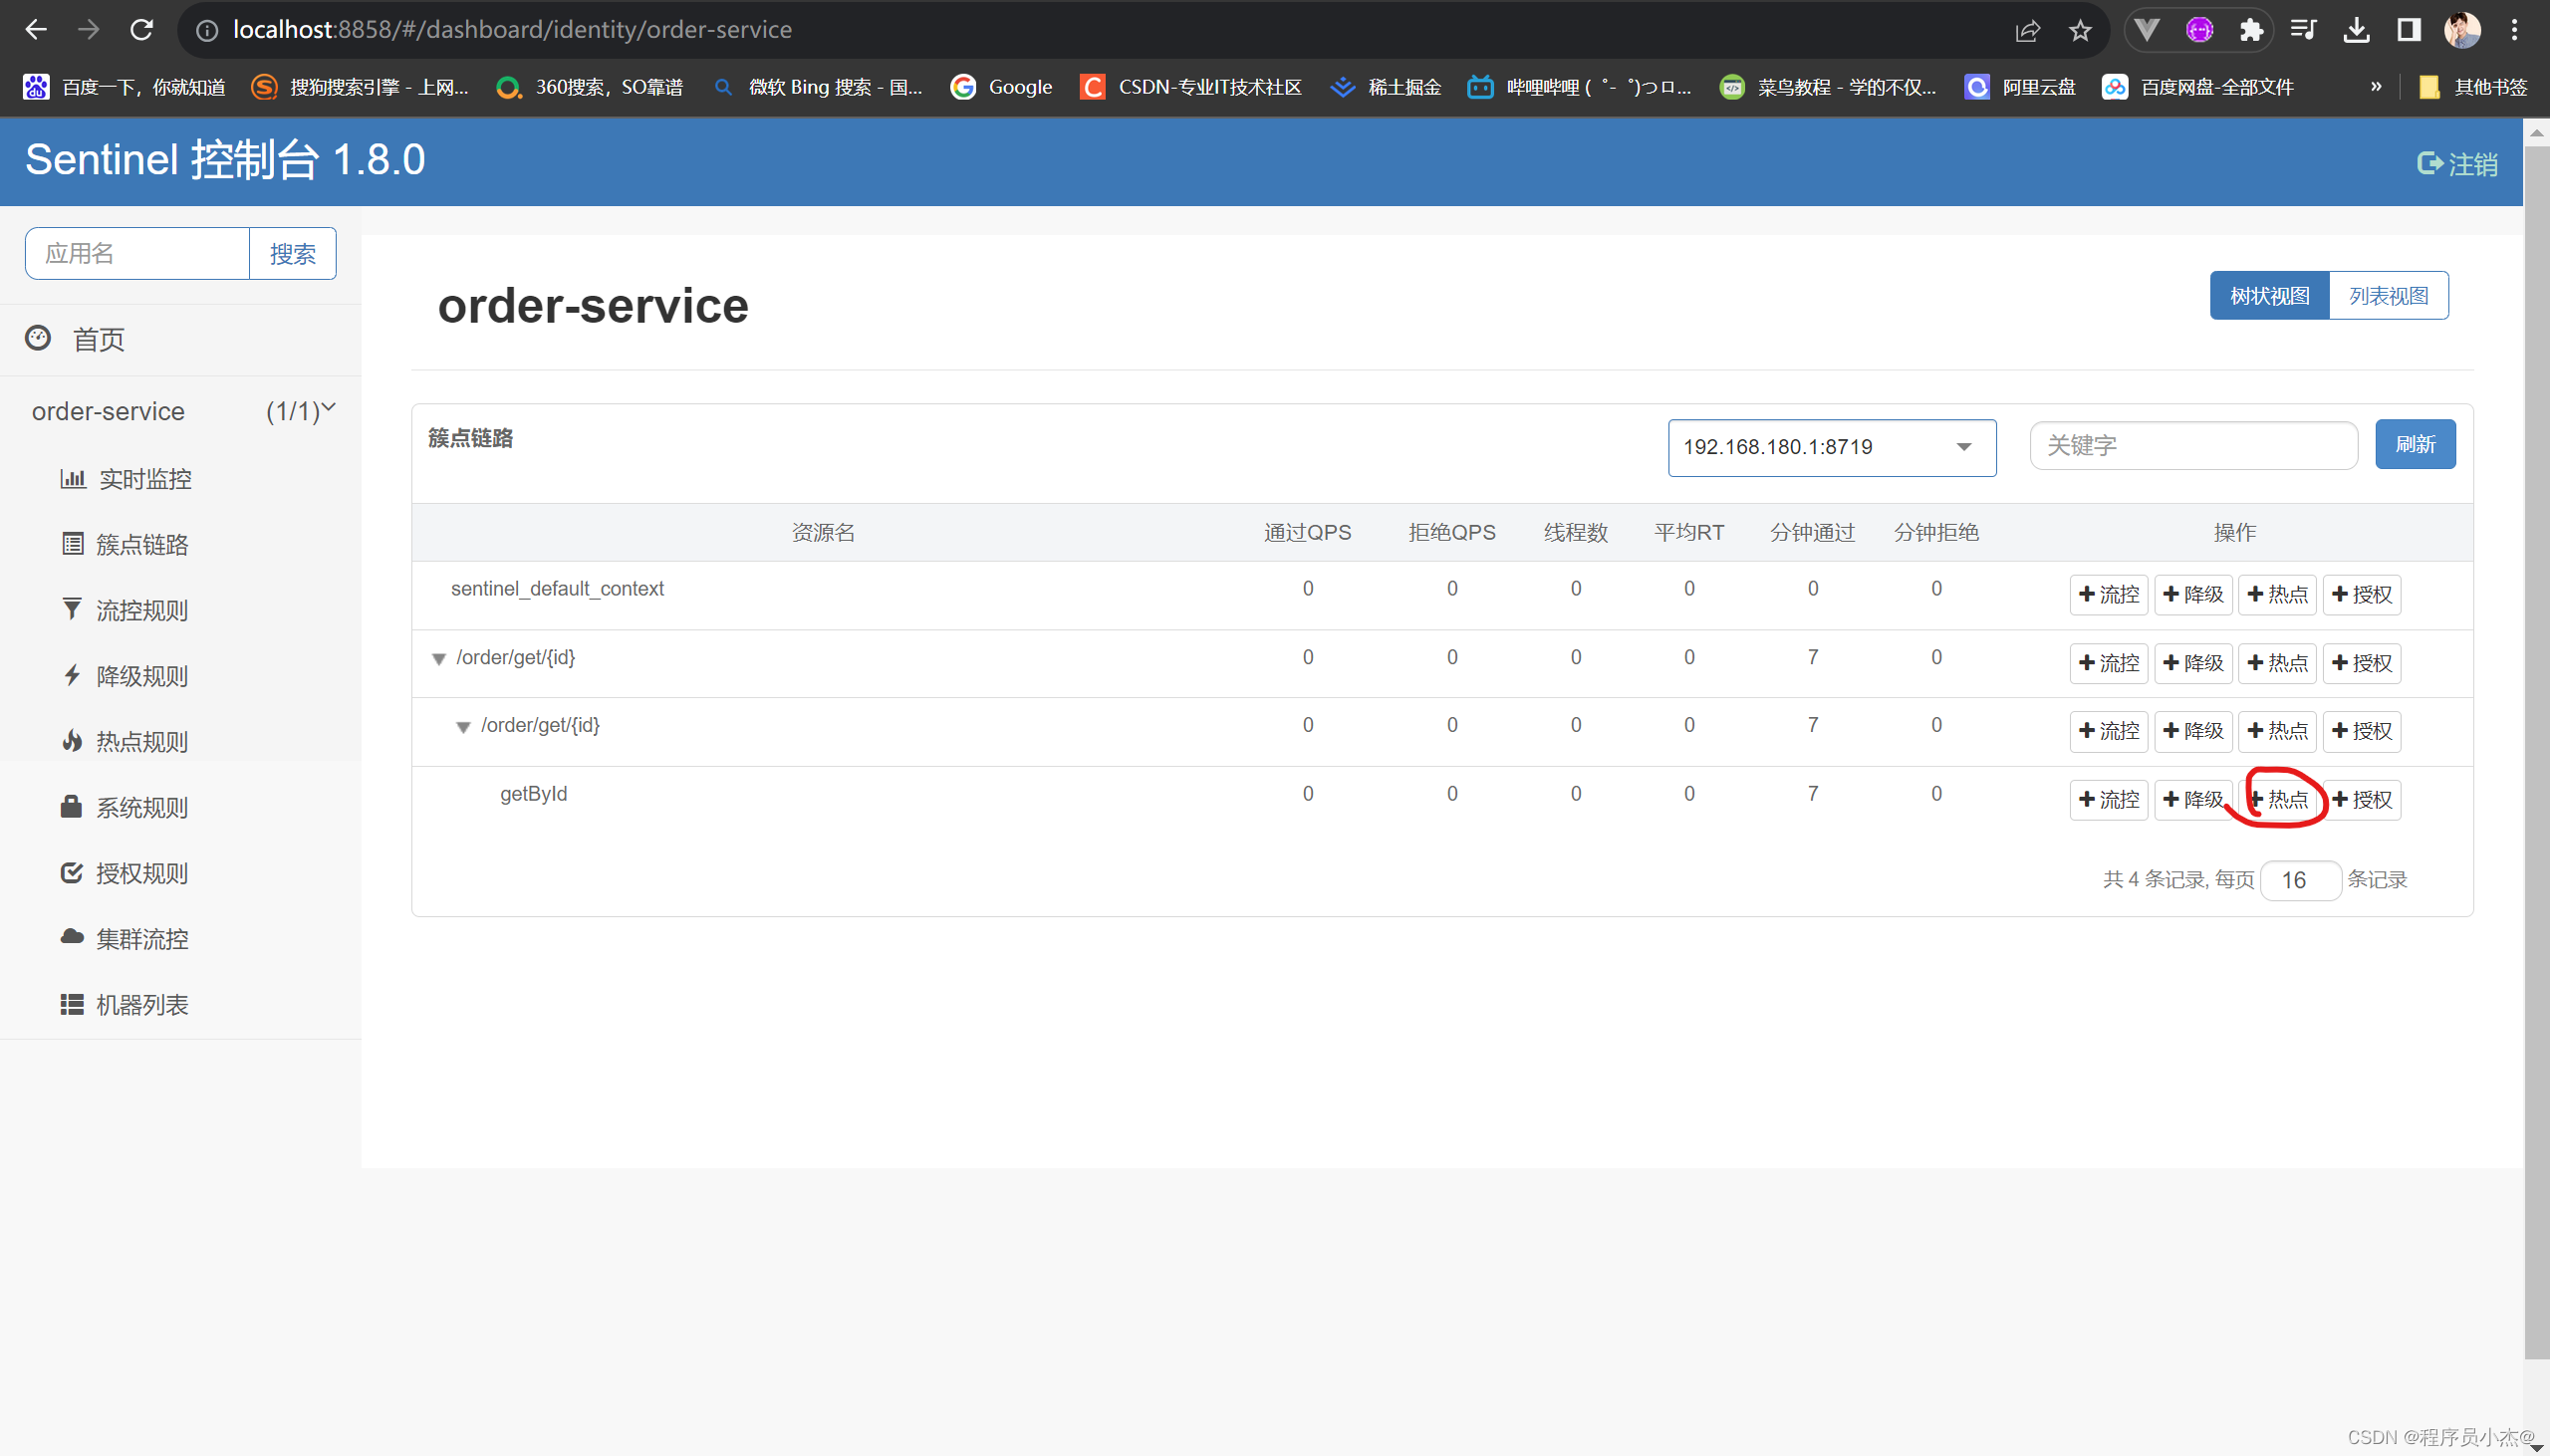
Task: Open the 其他书签 folder
Action: (2473, 87)
